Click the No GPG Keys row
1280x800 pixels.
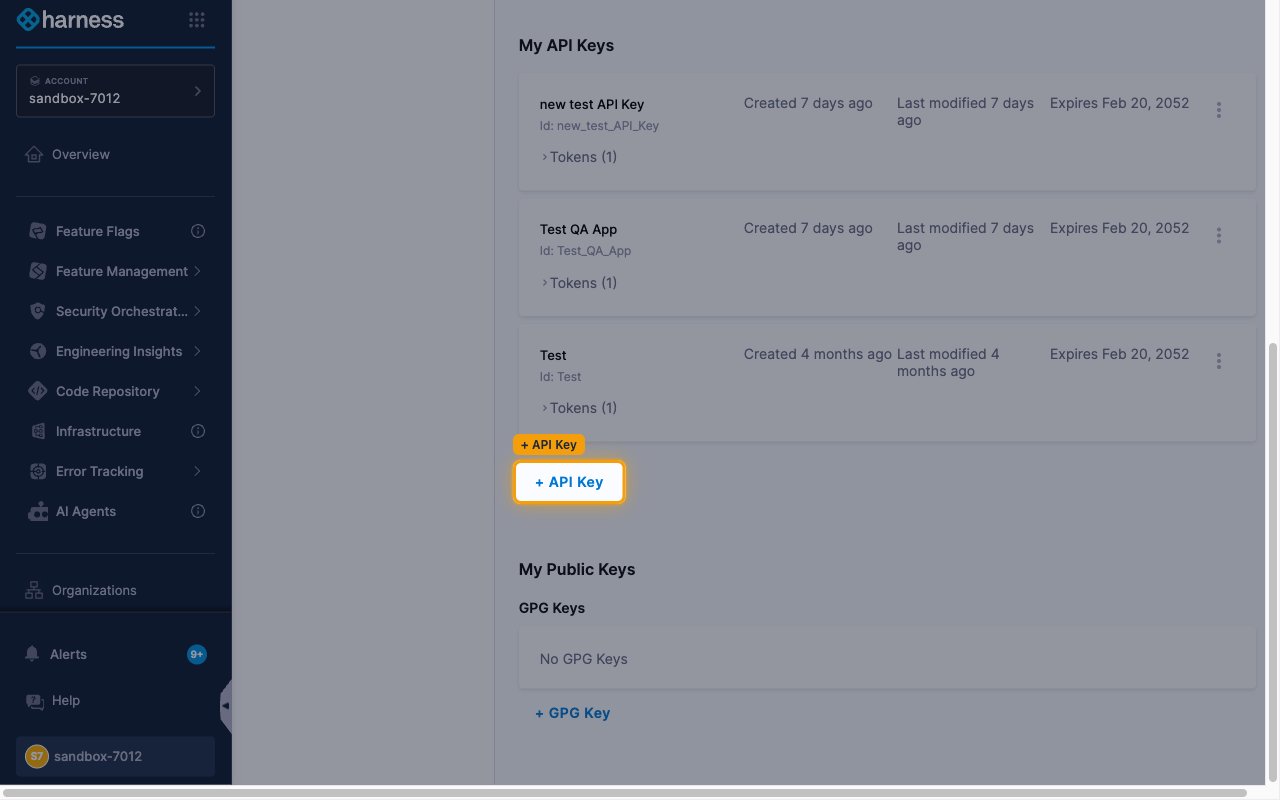point(887,659)
